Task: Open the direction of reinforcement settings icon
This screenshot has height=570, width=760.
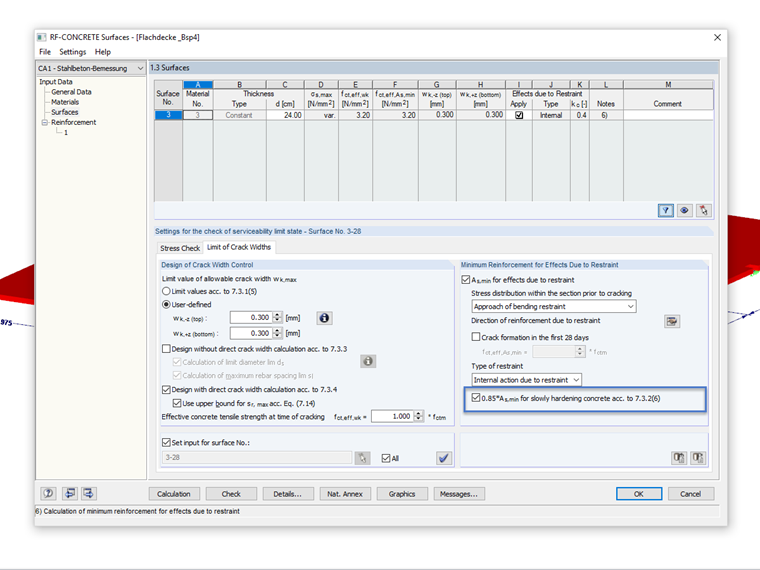Action: [x=671, y=321]
